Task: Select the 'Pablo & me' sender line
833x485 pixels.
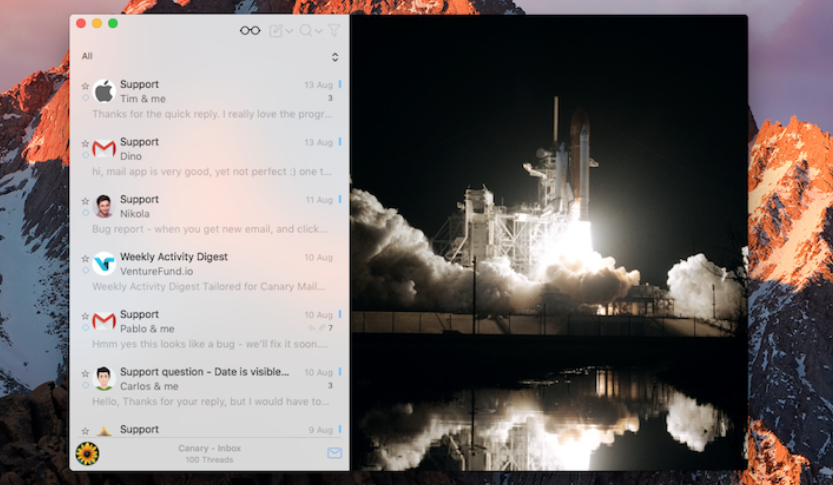Action: point(147,329)
